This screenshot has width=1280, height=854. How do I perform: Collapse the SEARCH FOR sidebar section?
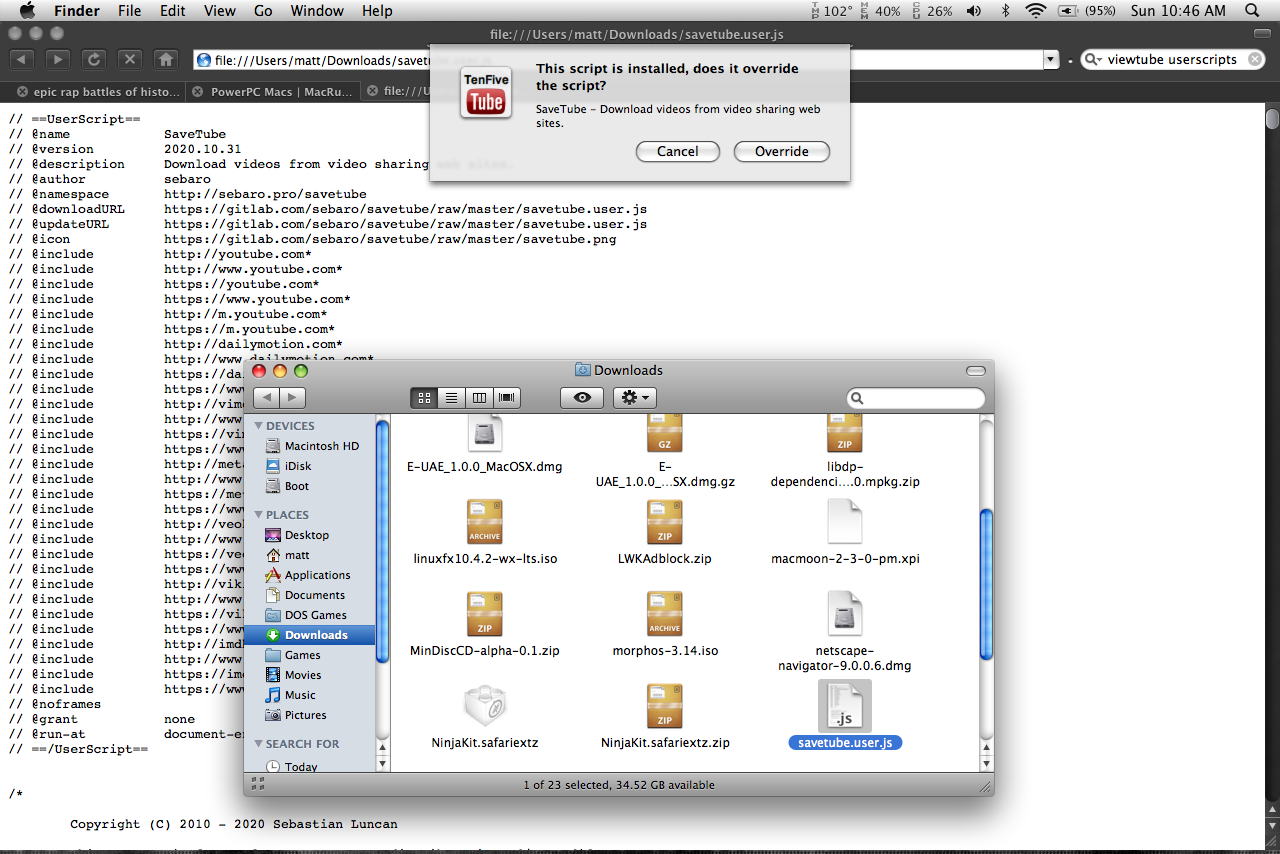257,744
